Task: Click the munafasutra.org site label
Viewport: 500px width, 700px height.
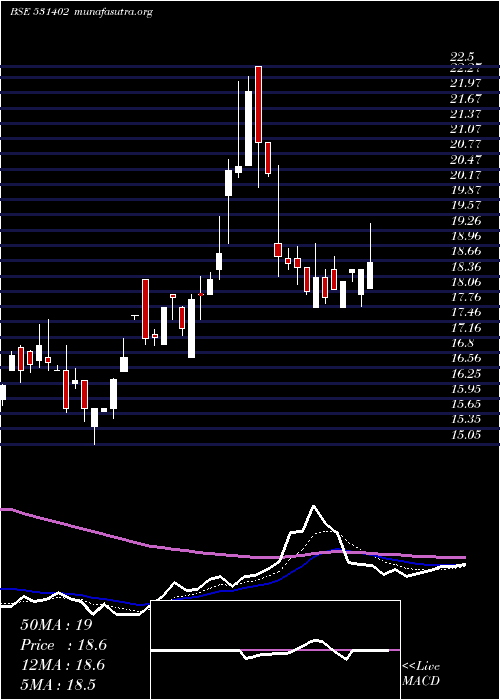Action: pos(112,12)
